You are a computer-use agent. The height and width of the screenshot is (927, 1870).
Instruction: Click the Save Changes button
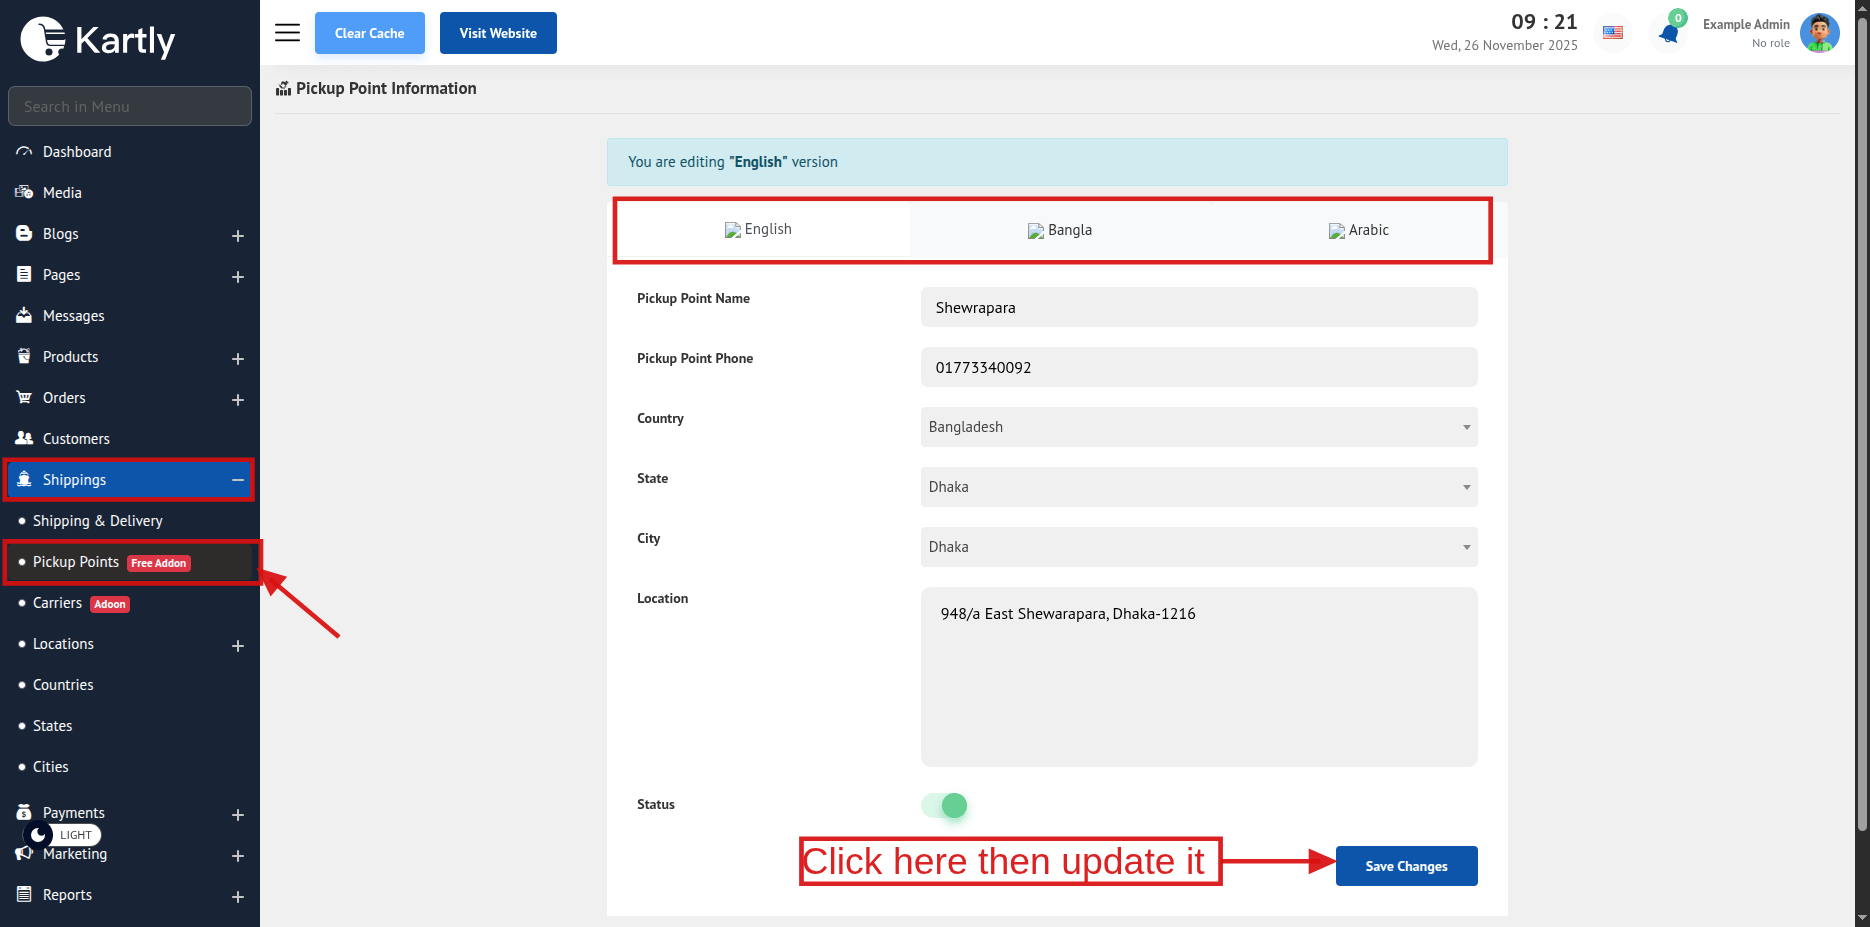point(1406,866)
